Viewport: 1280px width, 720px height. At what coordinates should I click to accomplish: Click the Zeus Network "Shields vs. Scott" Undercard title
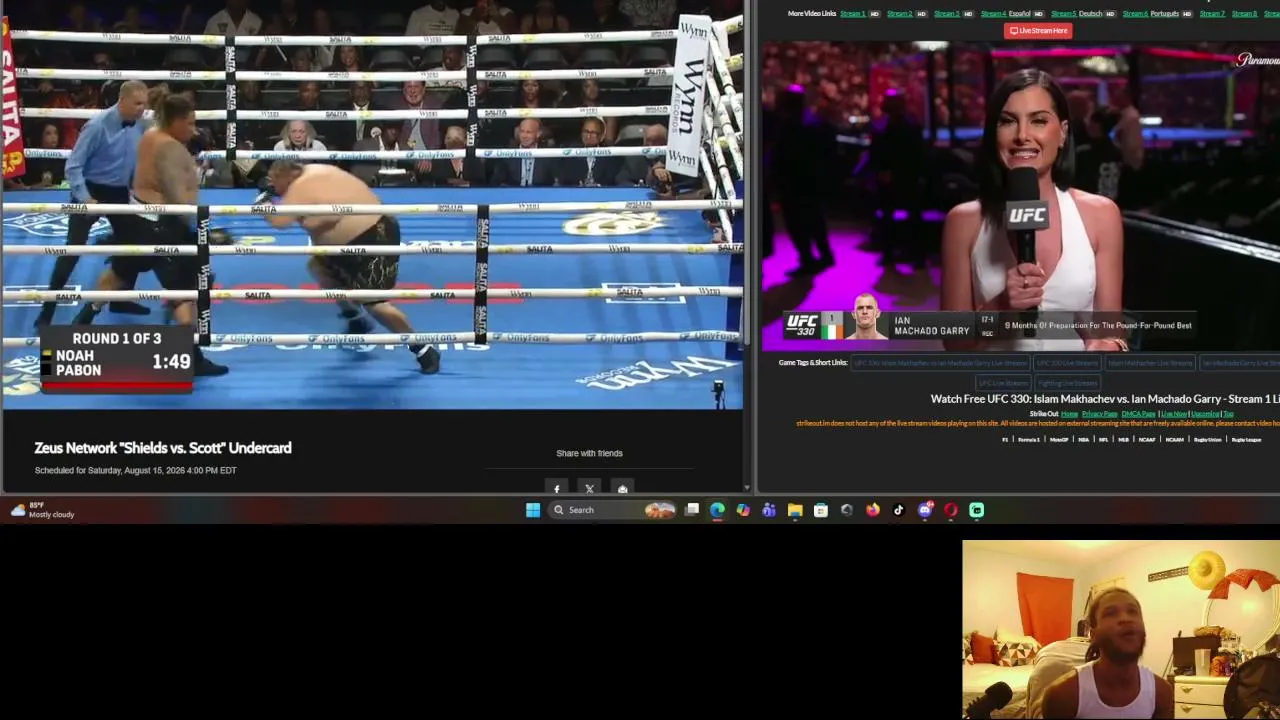[x=163, y=448]
